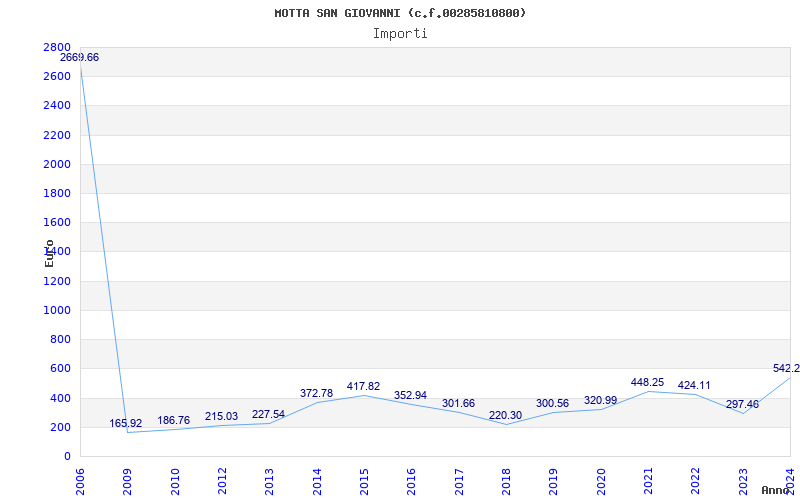Click the 1000 y-axis label
Screen dimensions: 800x500
point(57,310)
